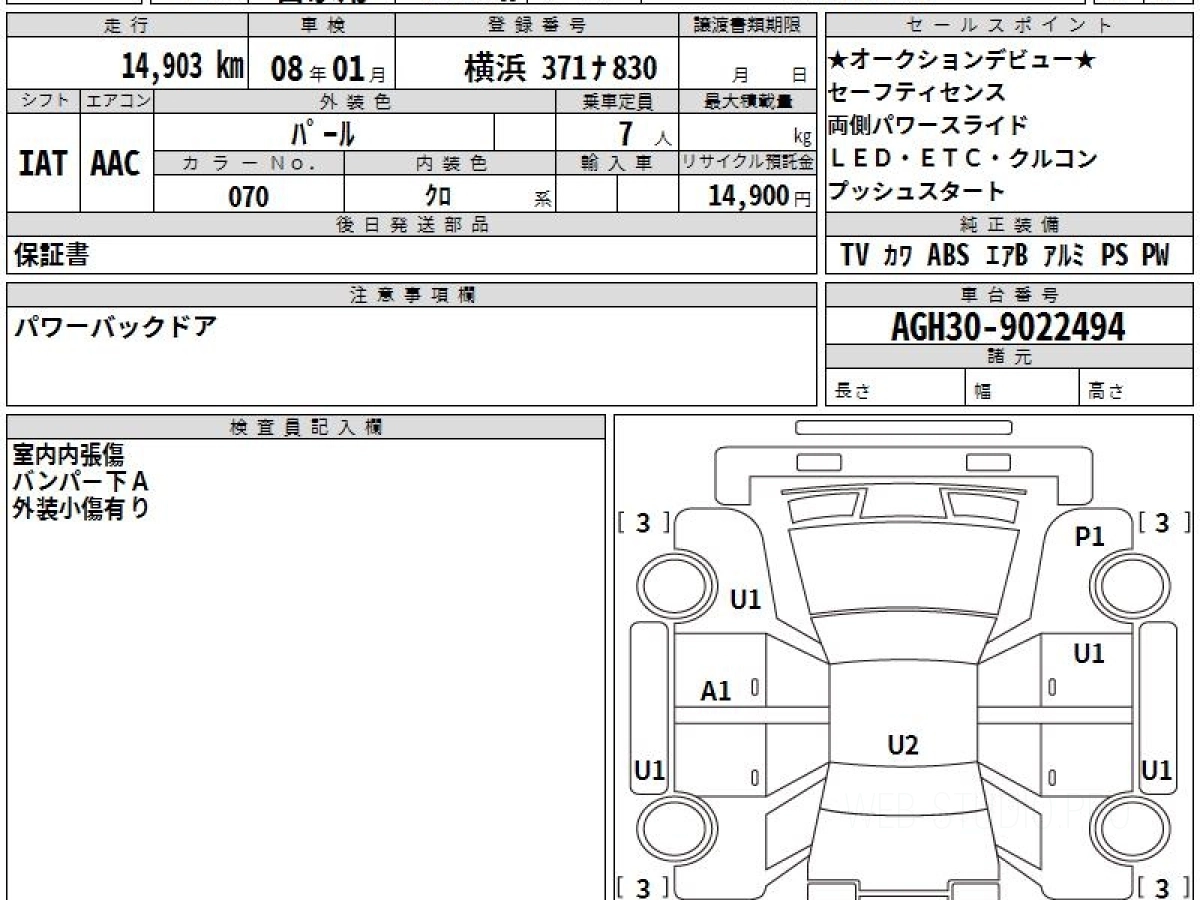Screen dimensions: 1200x900
Task: Click the 純正装備 header
Action: [1010, 225]
